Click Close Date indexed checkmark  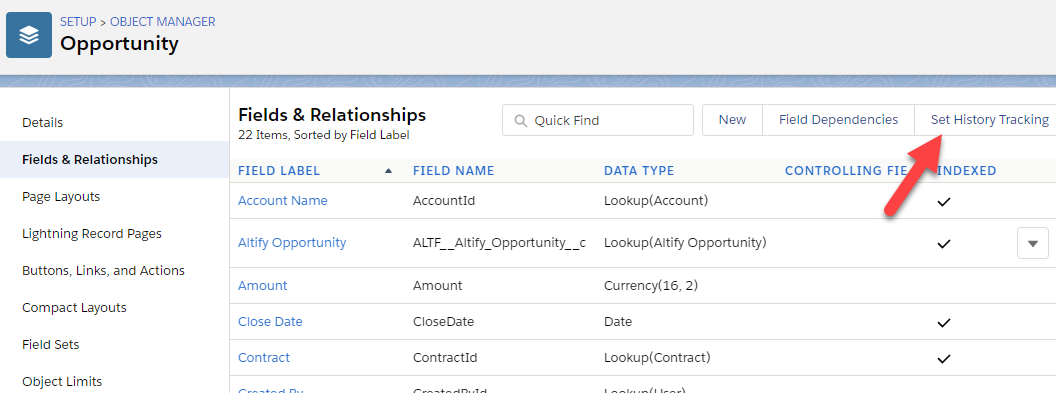pyautogui.click(x=944, y=322)
